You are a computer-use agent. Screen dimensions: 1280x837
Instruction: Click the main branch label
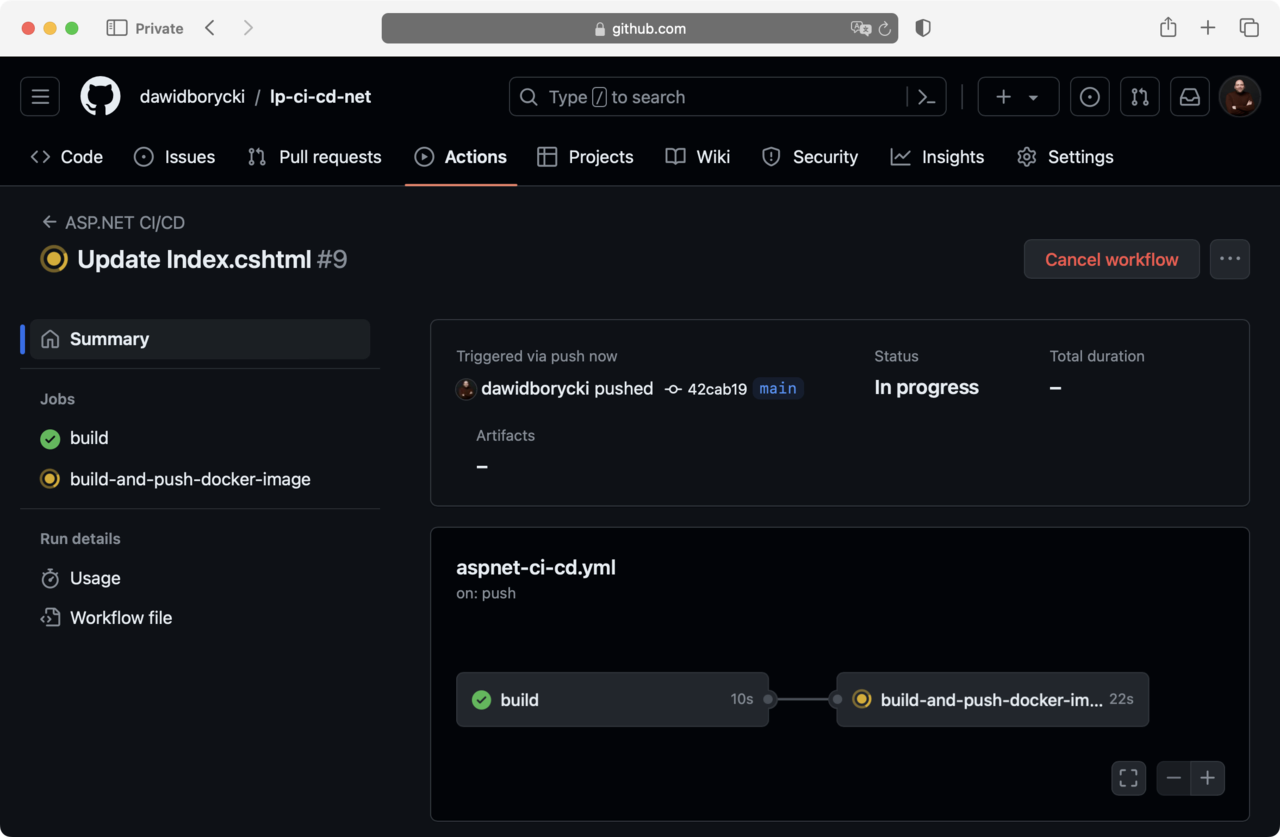coord(777,388)
